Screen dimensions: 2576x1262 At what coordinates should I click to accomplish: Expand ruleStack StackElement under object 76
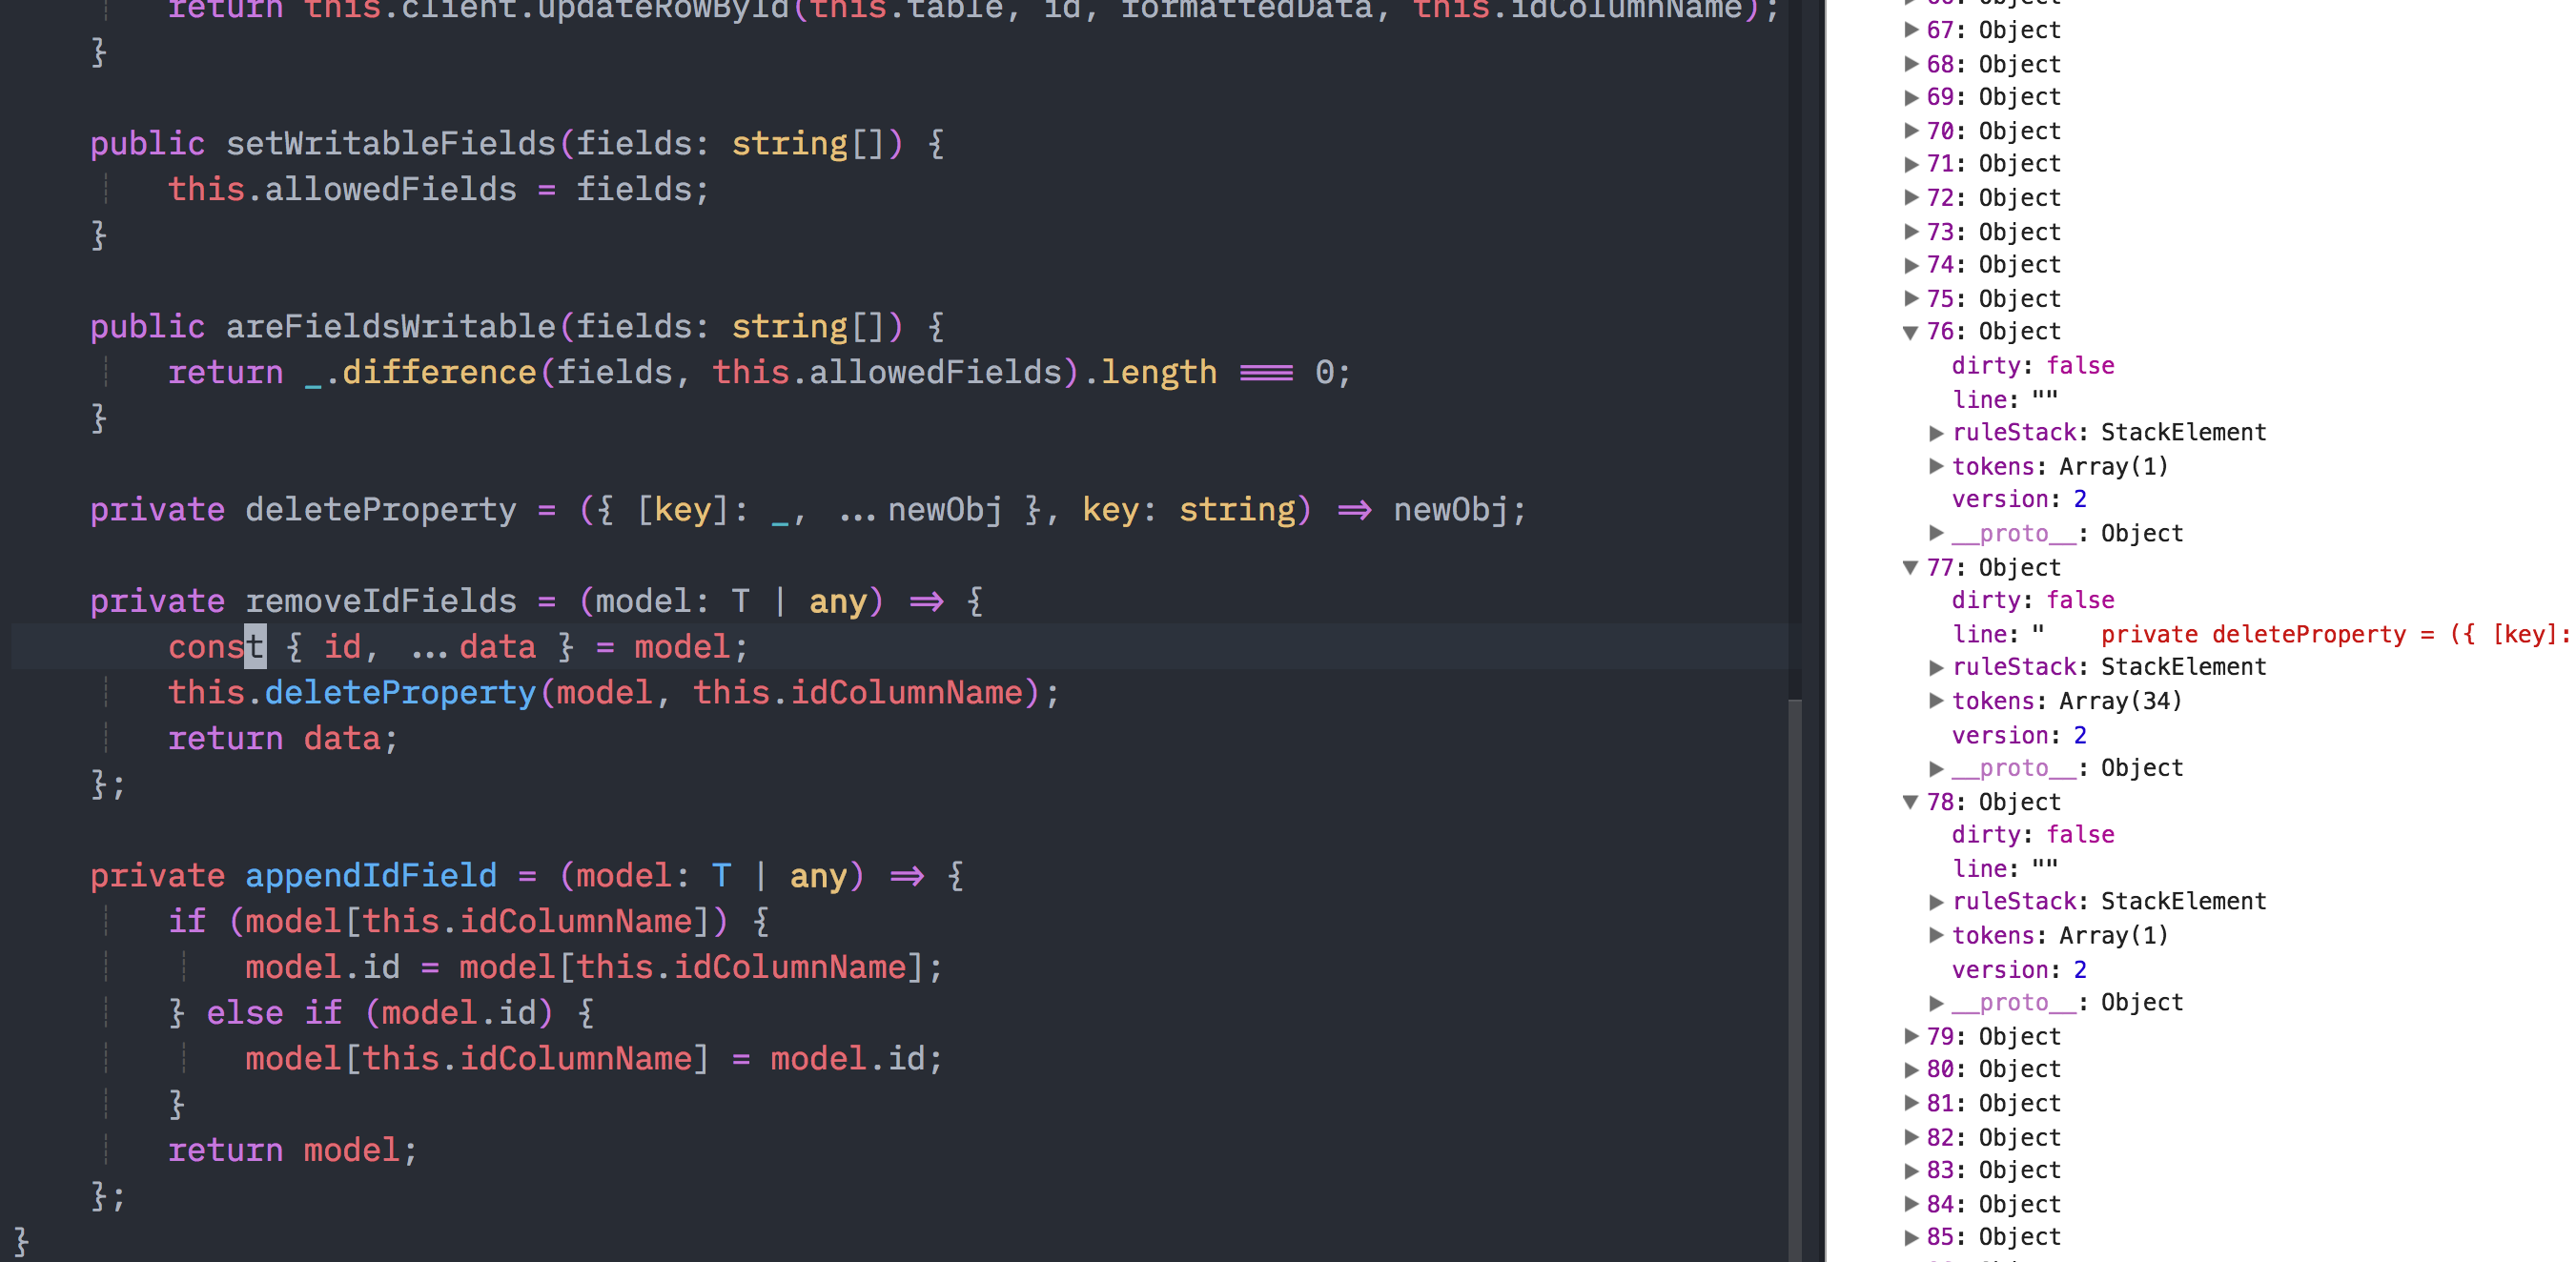click(1936, 433)
